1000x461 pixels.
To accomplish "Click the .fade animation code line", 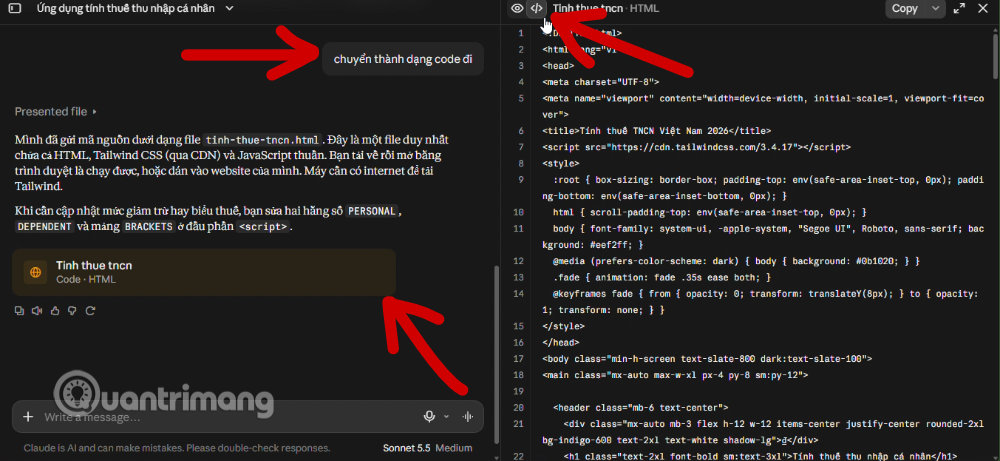I will (x=662, y=277).
